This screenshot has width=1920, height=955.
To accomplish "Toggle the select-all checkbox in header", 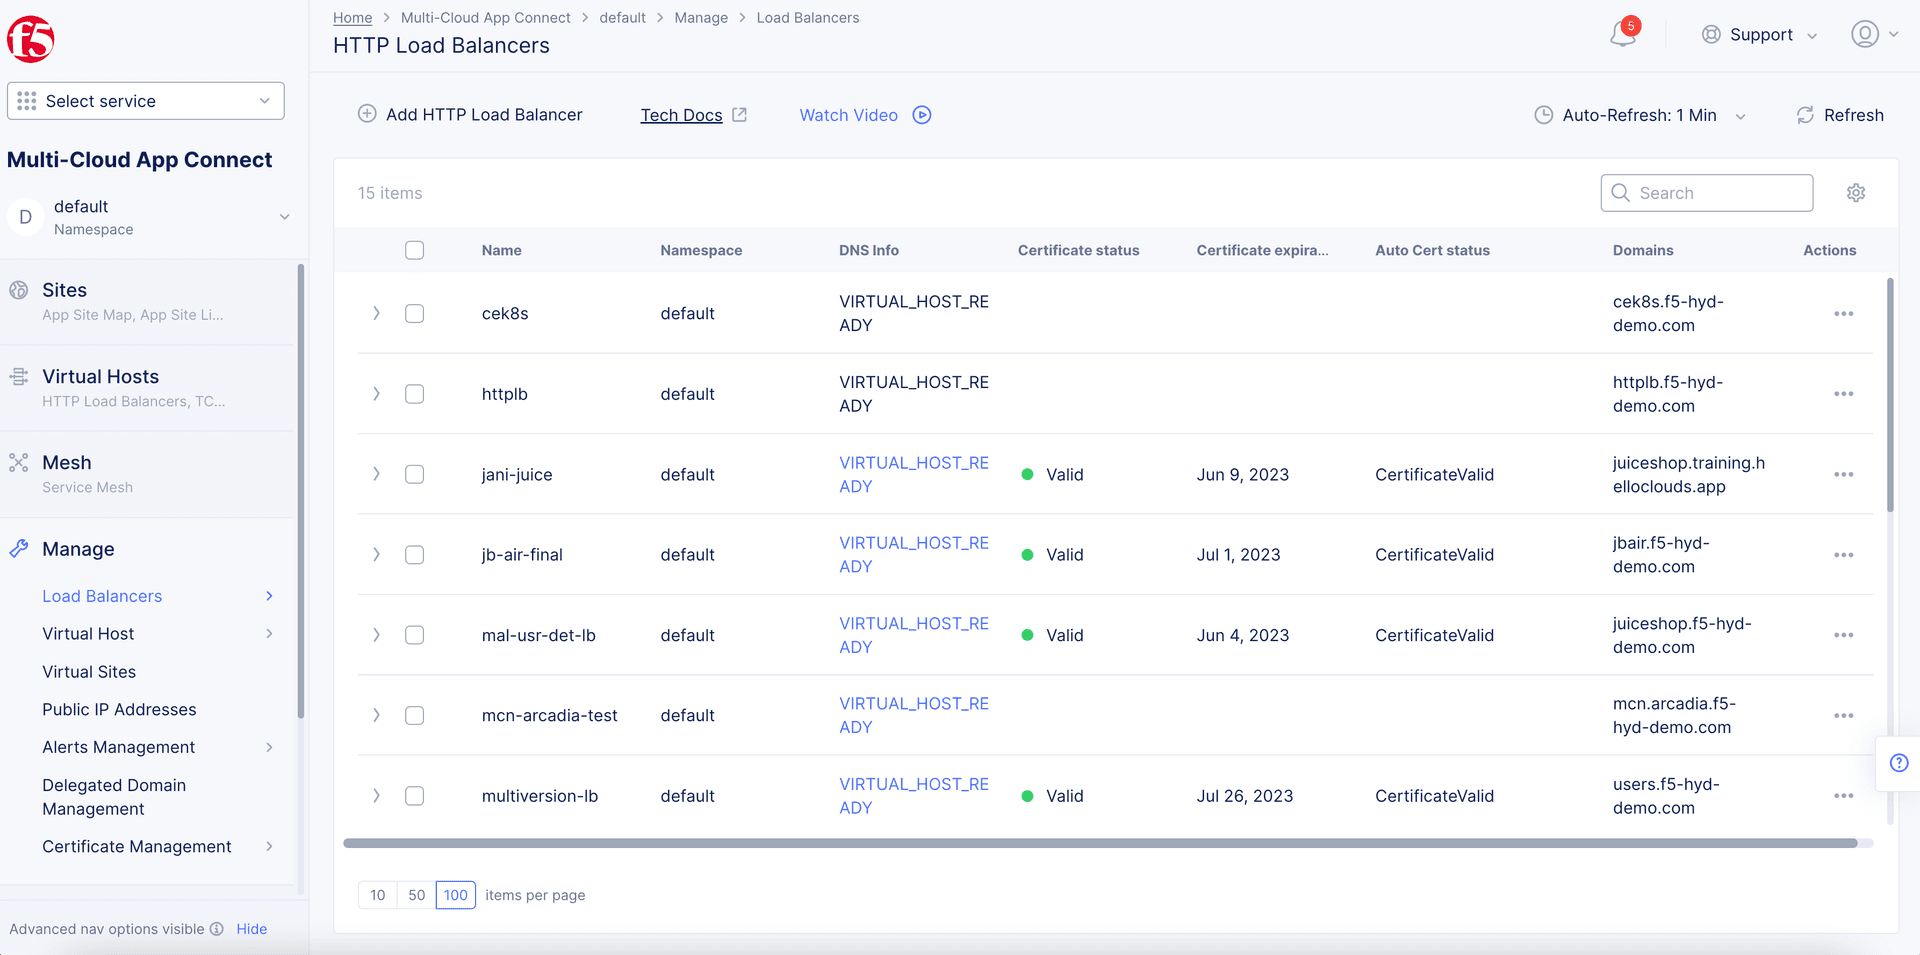I will [414, 250].
